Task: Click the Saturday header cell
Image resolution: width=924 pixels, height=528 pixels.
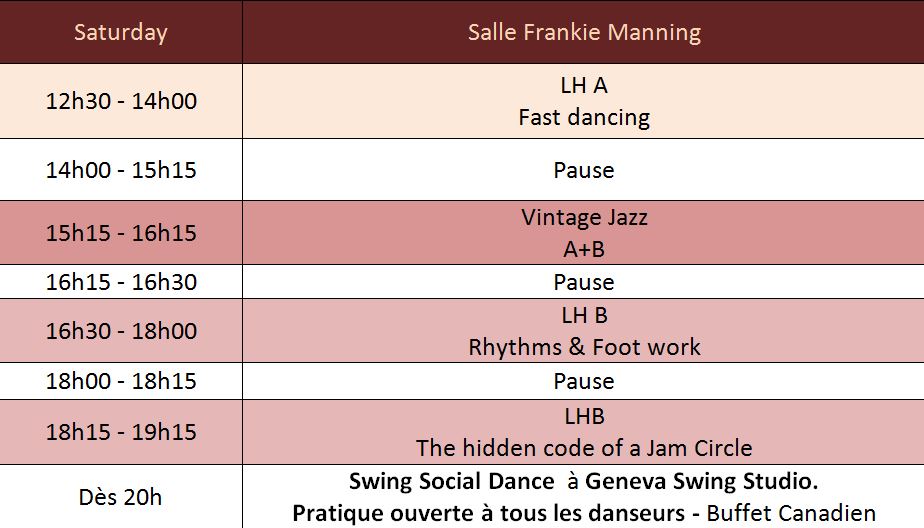Action: 121,32
